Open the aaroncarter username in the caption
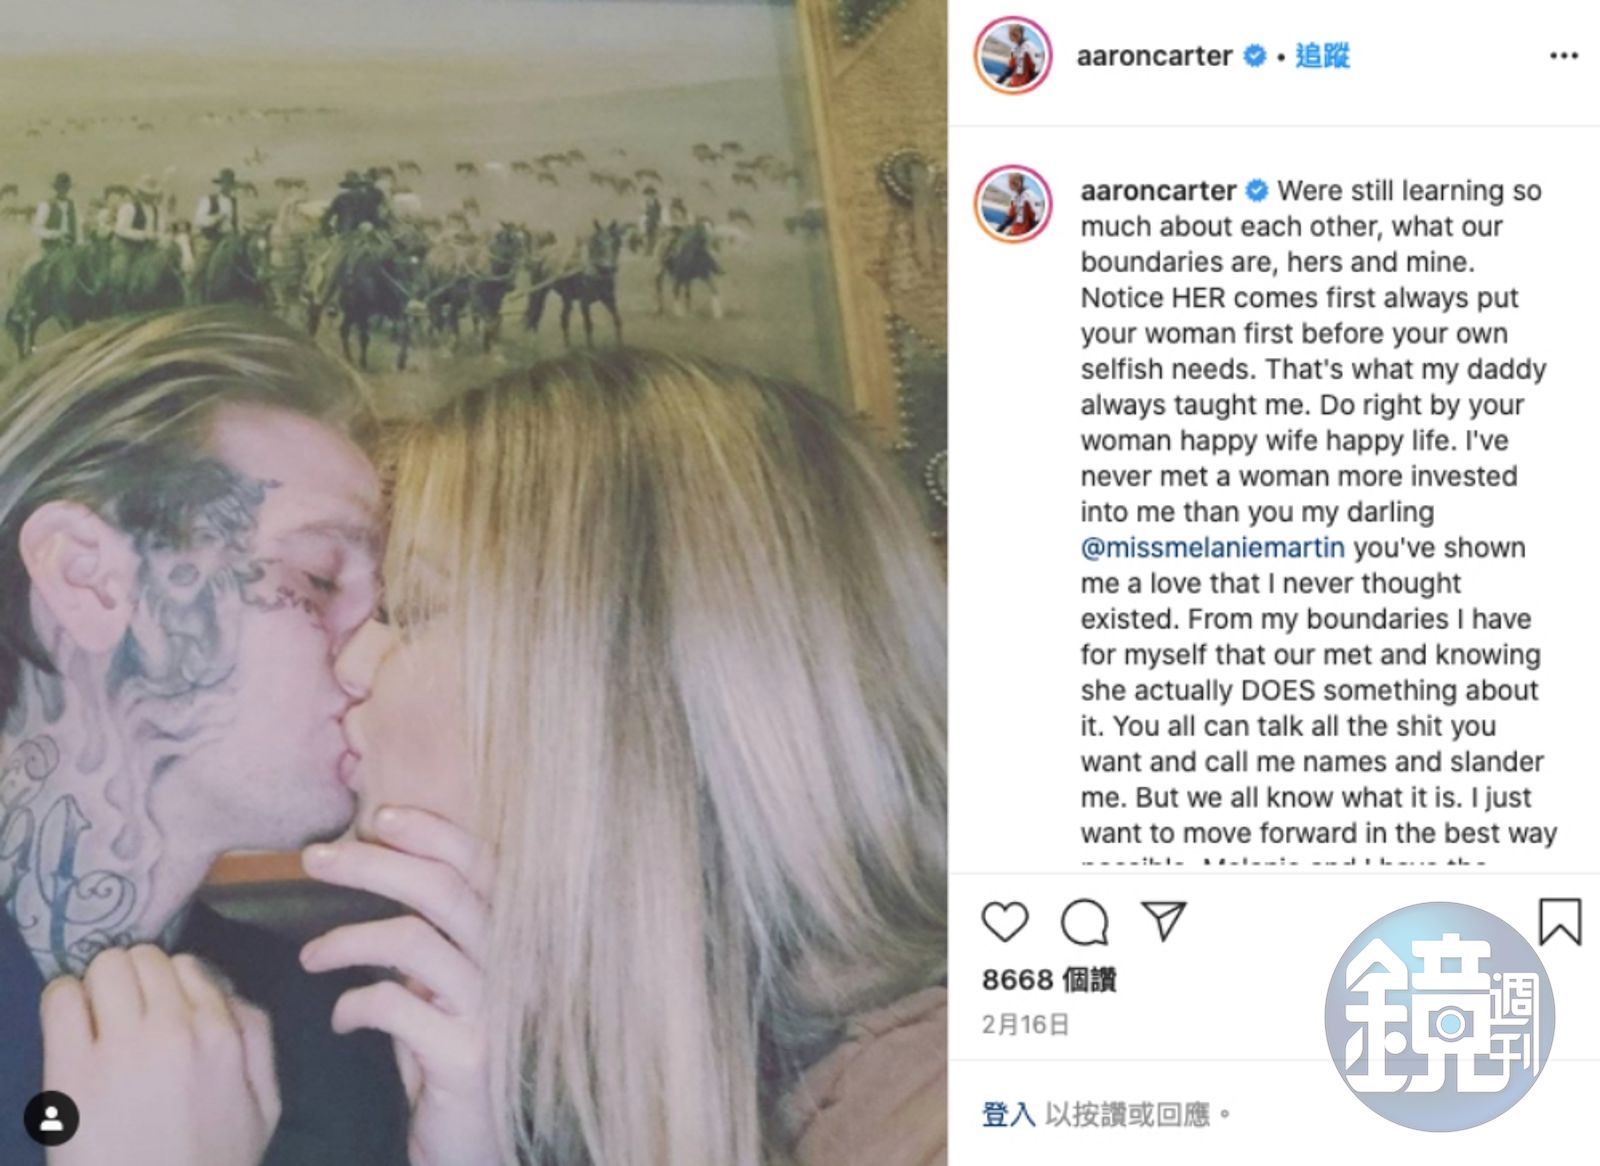Screen dimensions: 1600x1166 click(x=1158, y=190)
